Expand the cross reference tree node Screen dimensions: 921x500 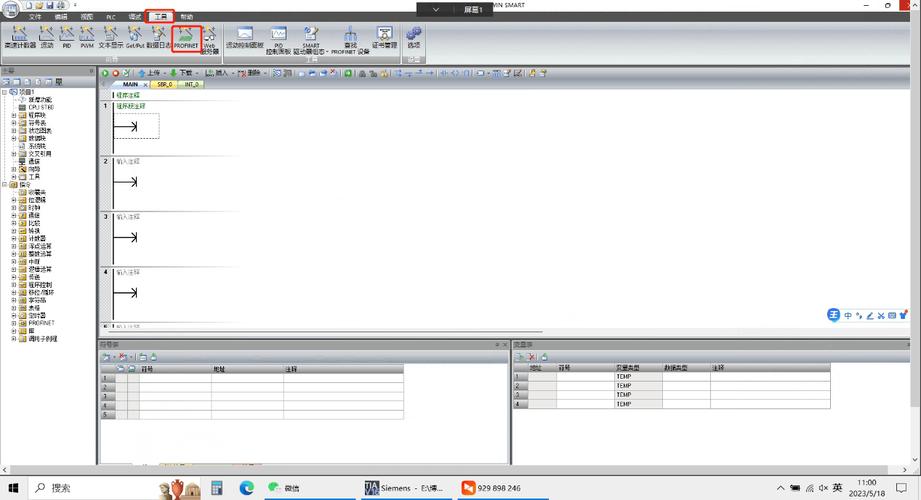(14, 153)
